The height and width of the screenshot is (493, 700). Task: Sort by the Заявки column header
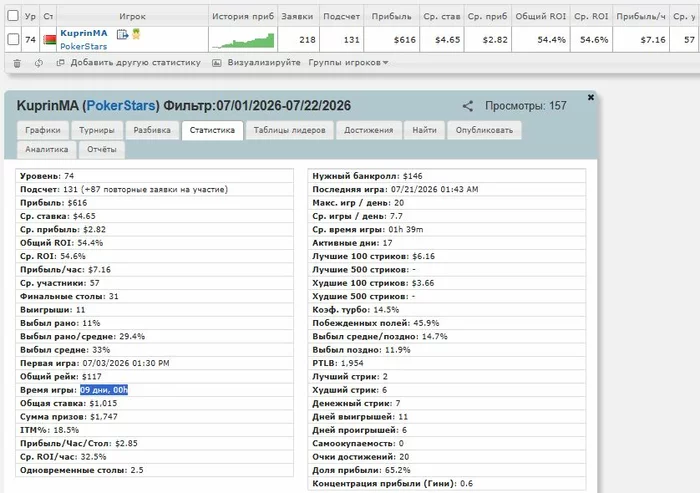click(x=297, y=16)
